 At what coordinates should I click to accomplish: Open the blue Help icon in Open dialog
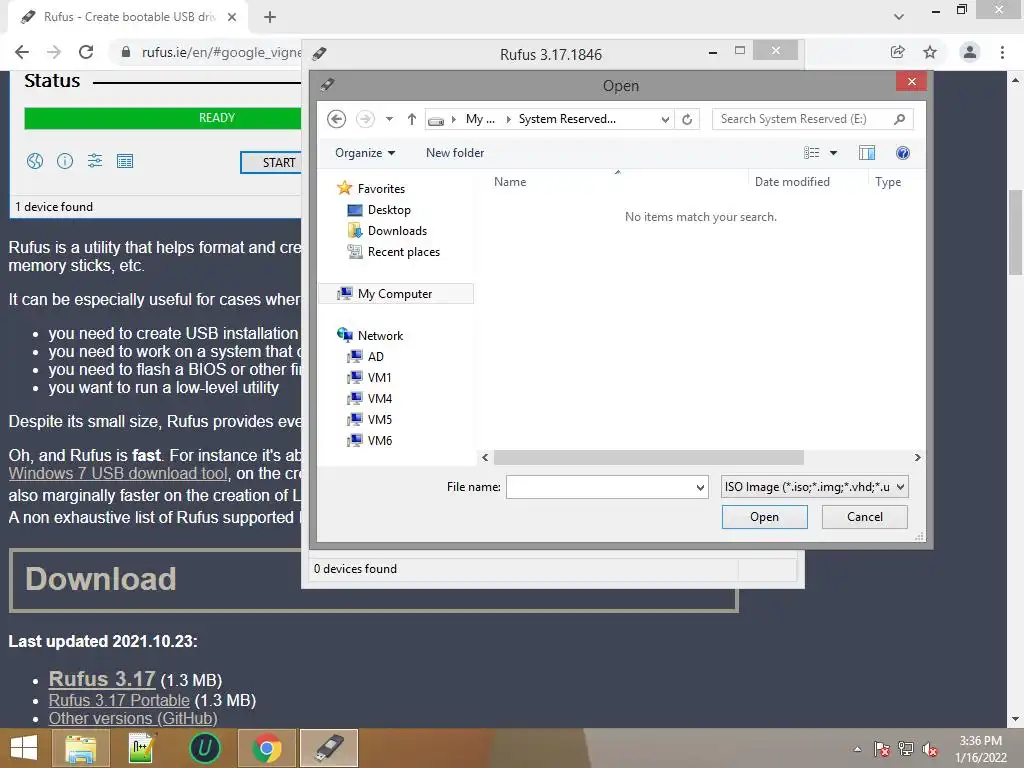point(903,153)
